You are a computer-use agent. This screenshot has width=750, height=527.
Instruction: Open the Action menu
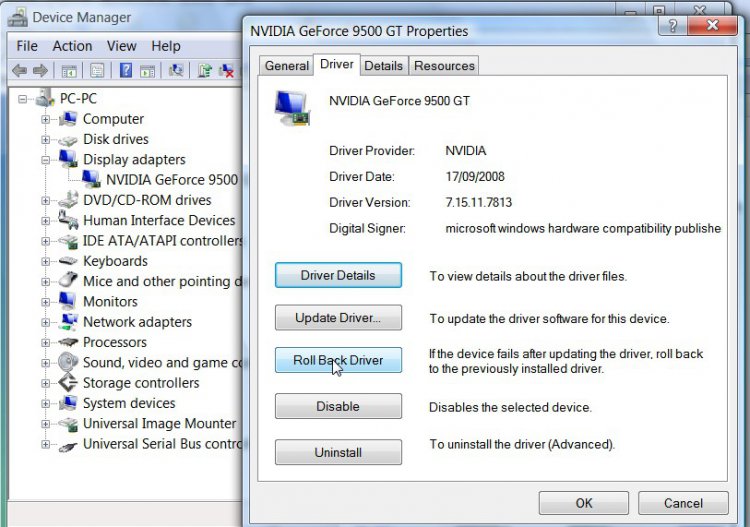tap(72, 46)
